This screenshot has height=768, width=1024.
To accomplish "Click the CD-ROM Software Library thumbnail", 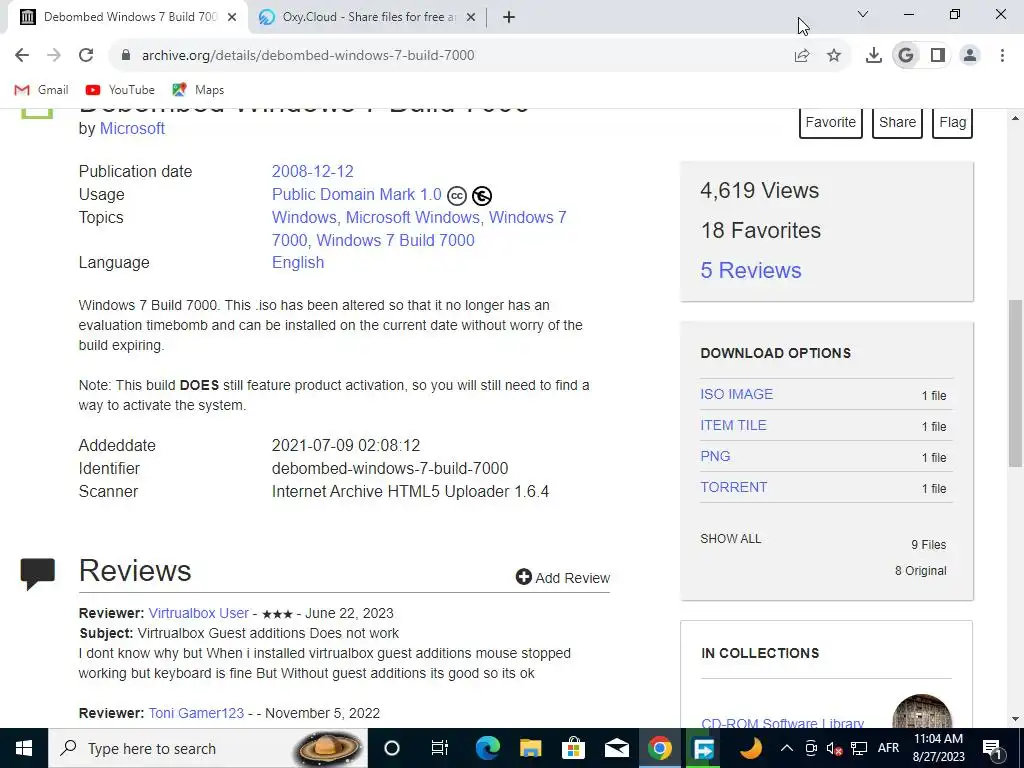I will pyautogui.click(x=921, y=711).
